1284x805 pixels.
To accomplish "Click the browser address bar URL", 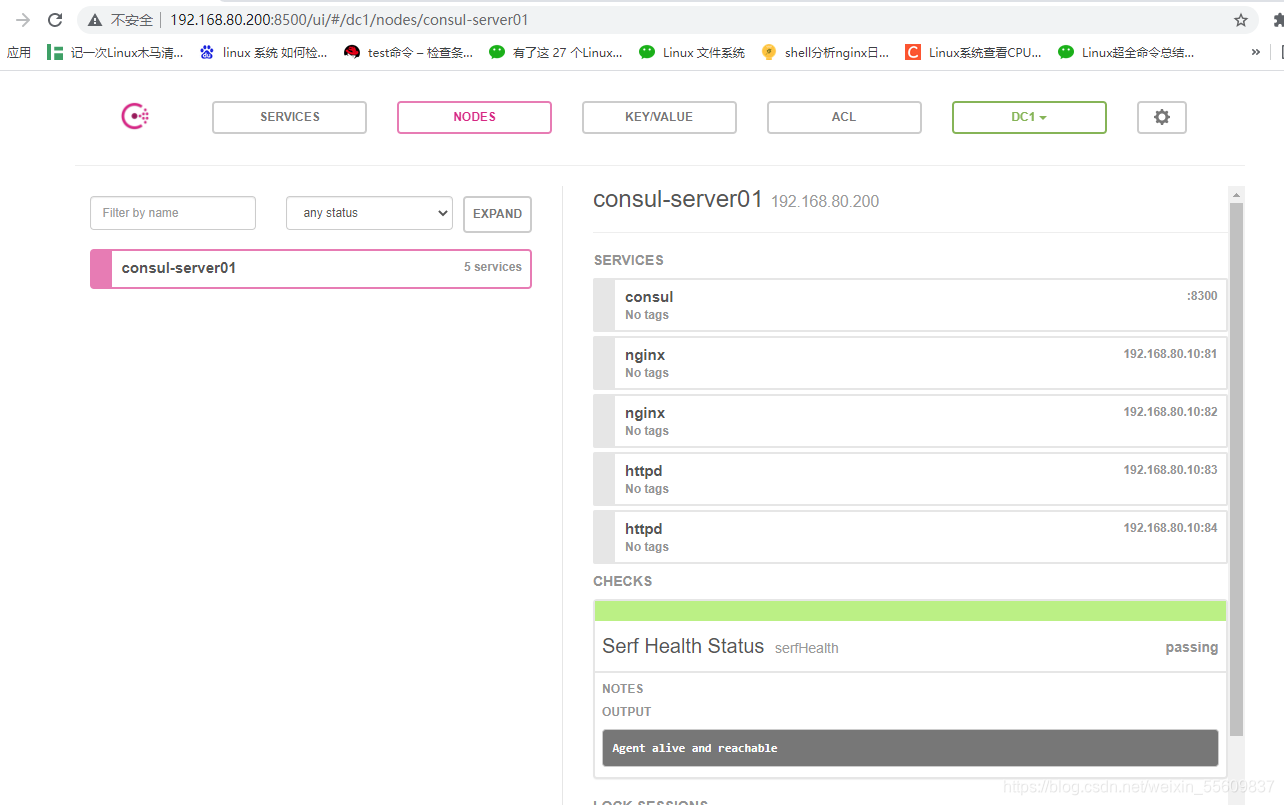I will click(x=349, y=20).
